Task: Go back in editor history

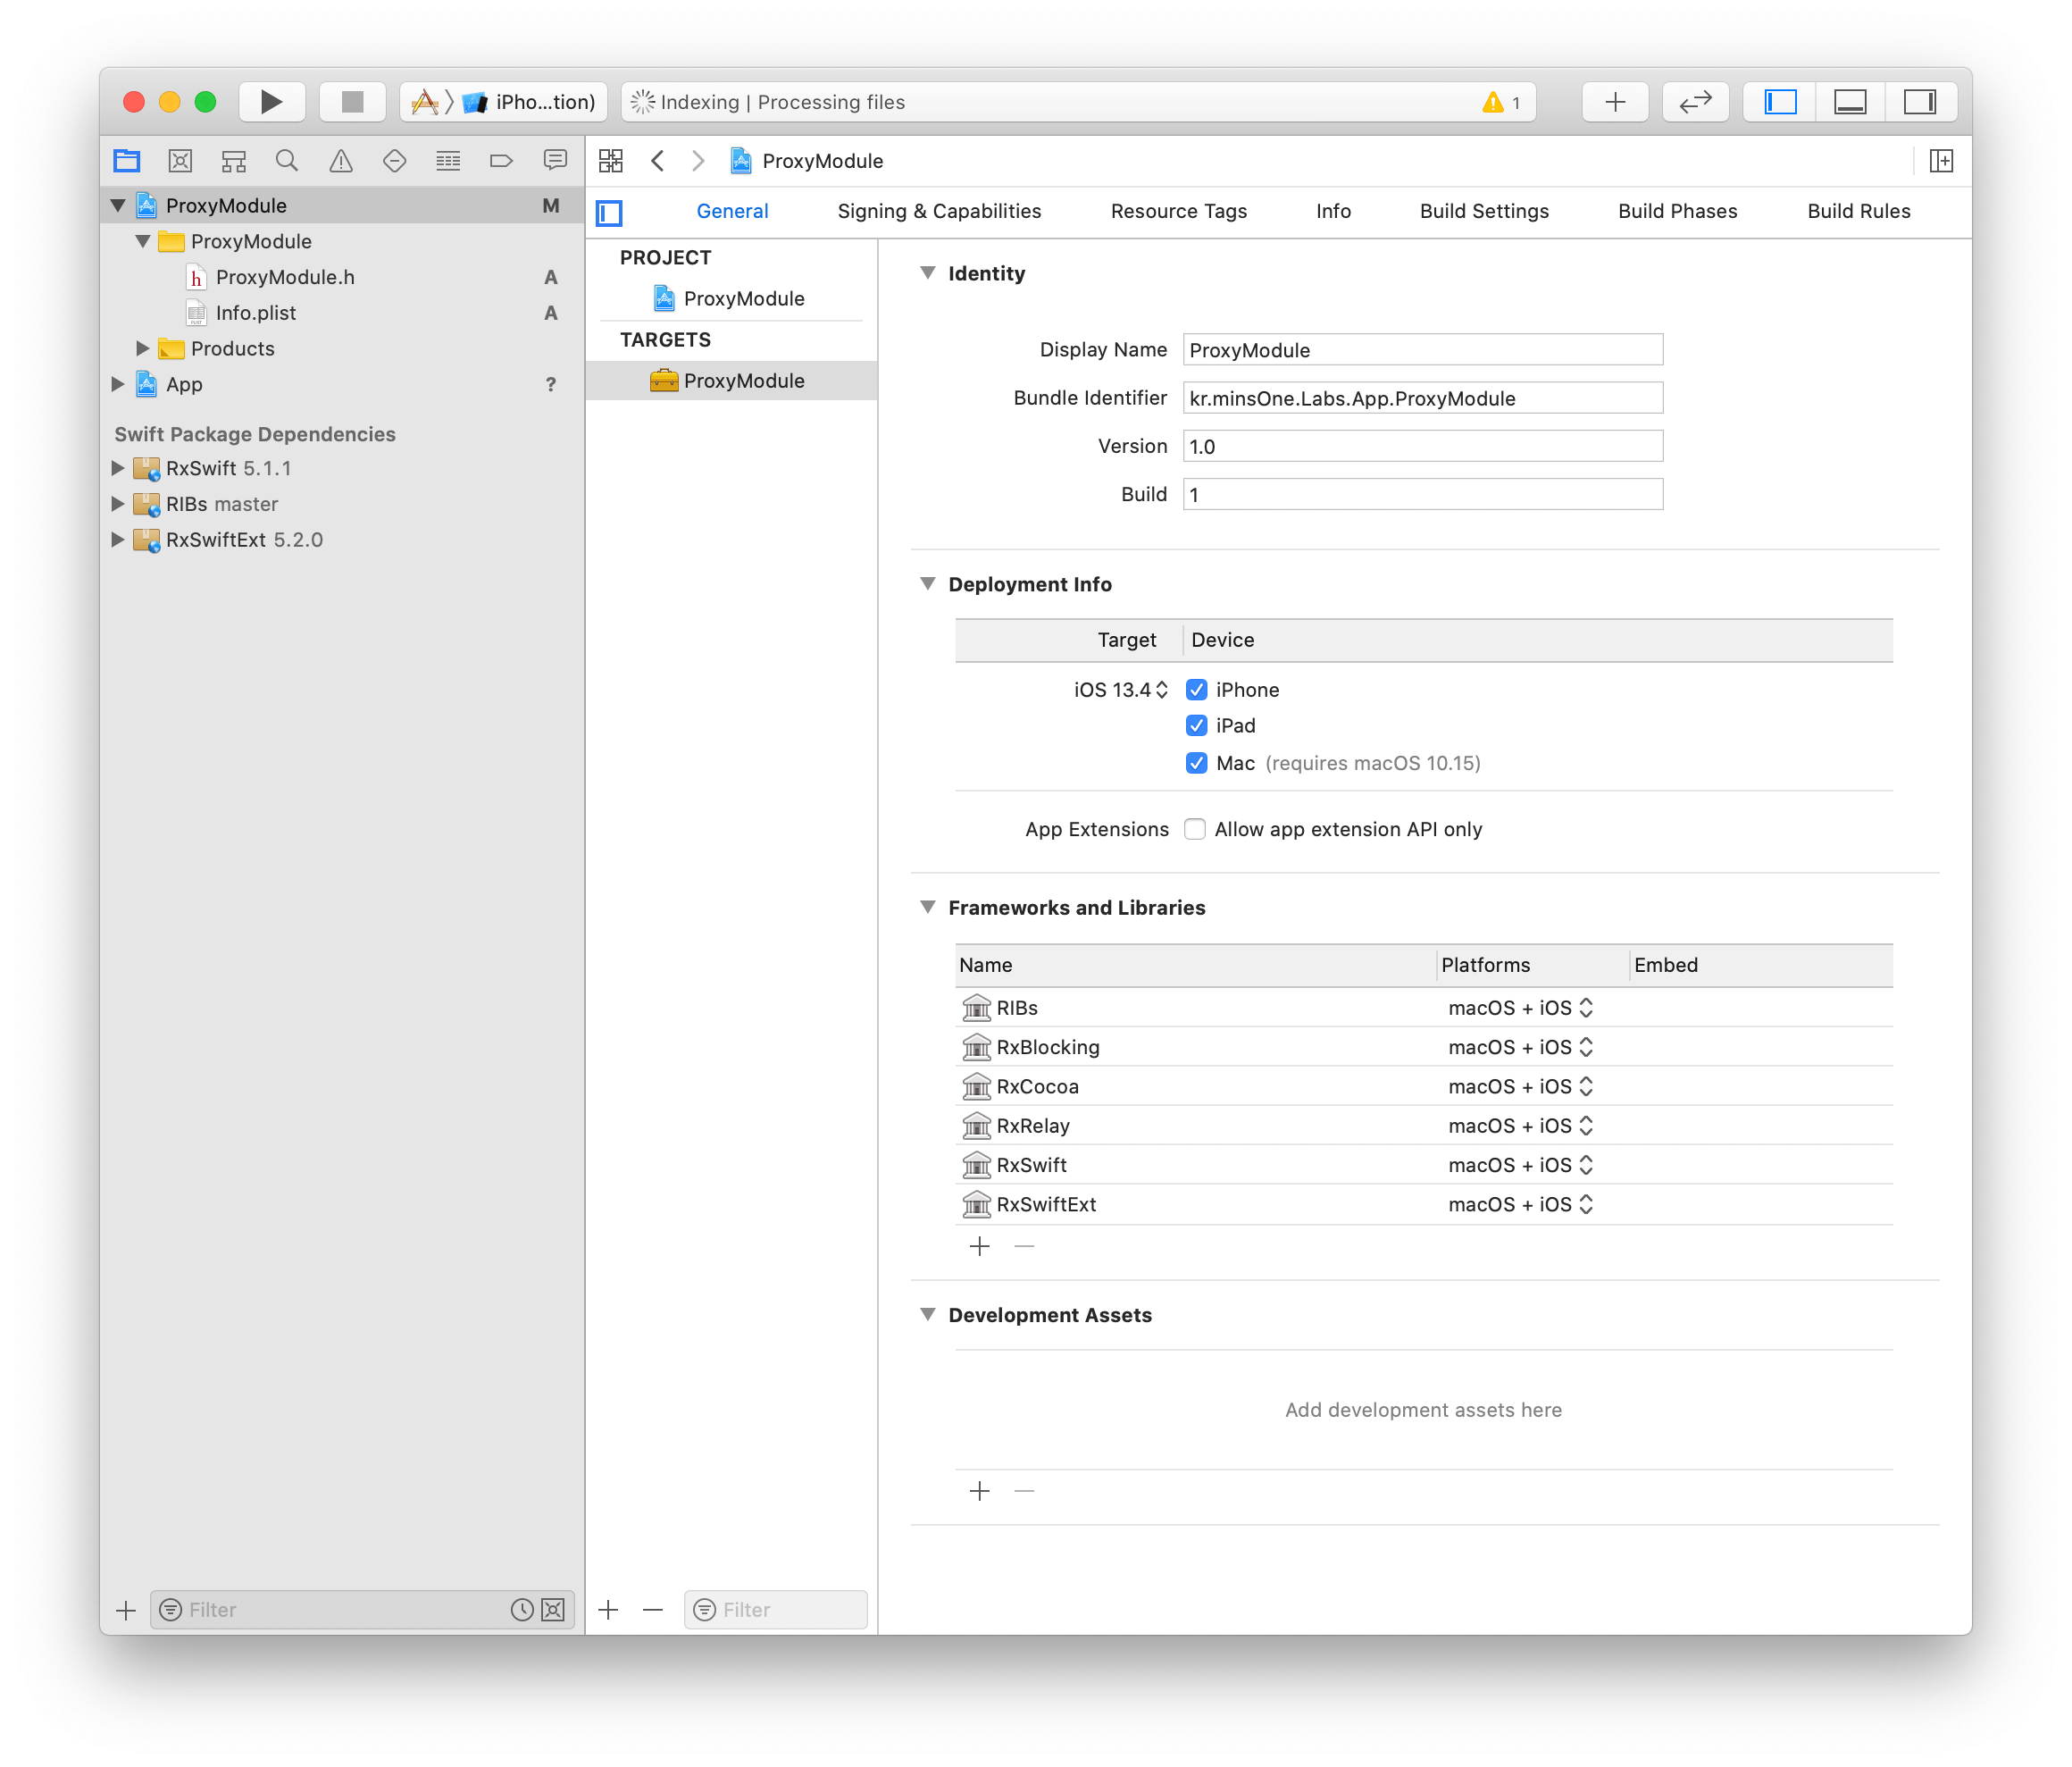Action: pos(658,161)
